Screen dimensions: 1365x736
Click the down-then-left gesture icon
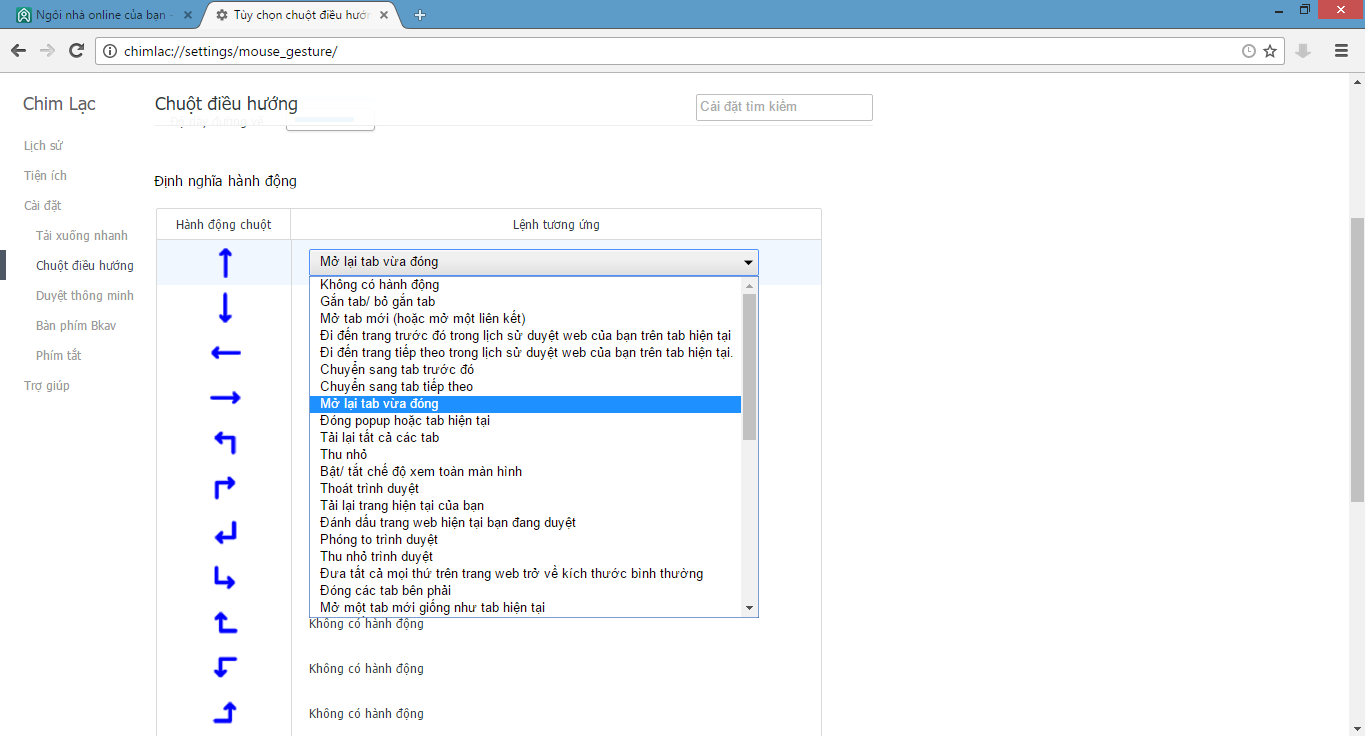(x=225, y=533)
